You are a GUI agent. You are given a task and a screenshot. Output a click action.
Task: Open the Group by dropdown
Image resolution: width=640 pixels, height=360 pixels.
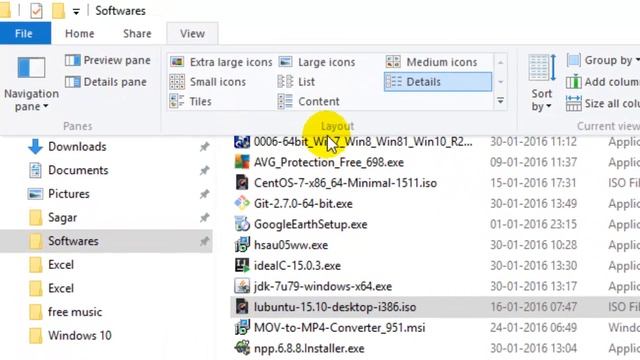point(603,60)
